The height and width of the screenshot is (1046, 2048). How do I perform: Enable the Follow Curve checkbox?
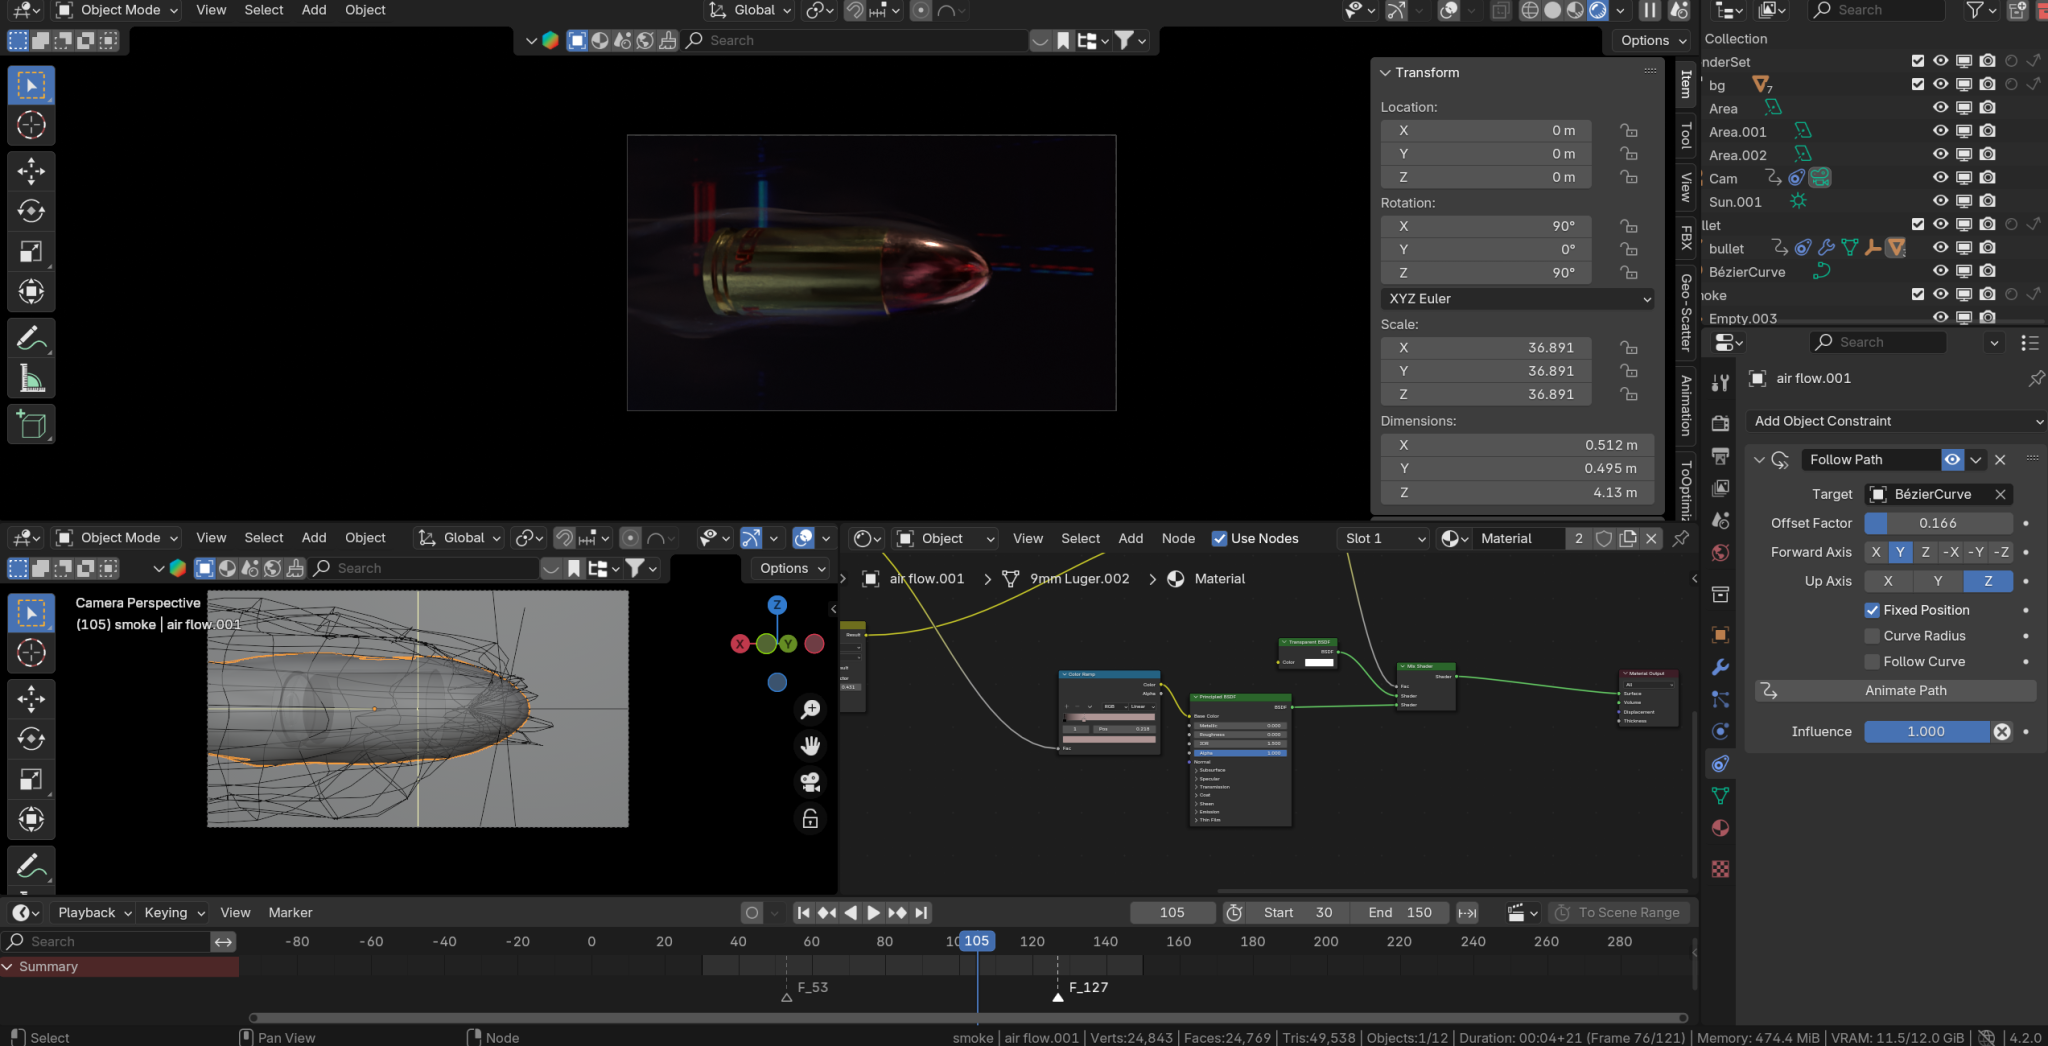[x=1872, y=662]
